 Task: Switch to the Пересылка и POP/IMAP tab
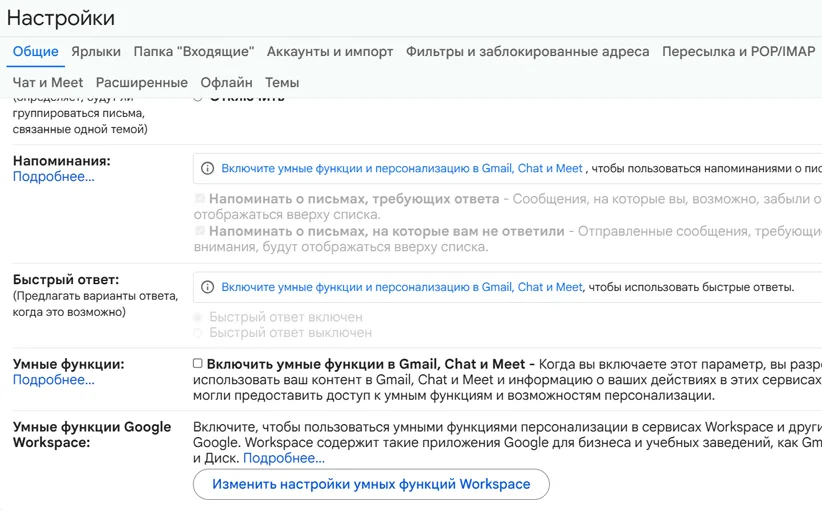pos(738,52)
